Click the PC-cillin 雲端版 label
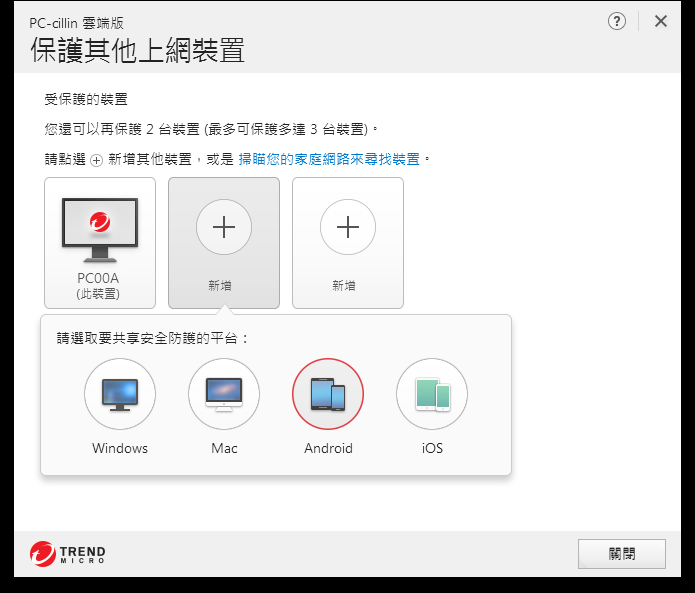This screenshot has width=695, height=593. 76,23
